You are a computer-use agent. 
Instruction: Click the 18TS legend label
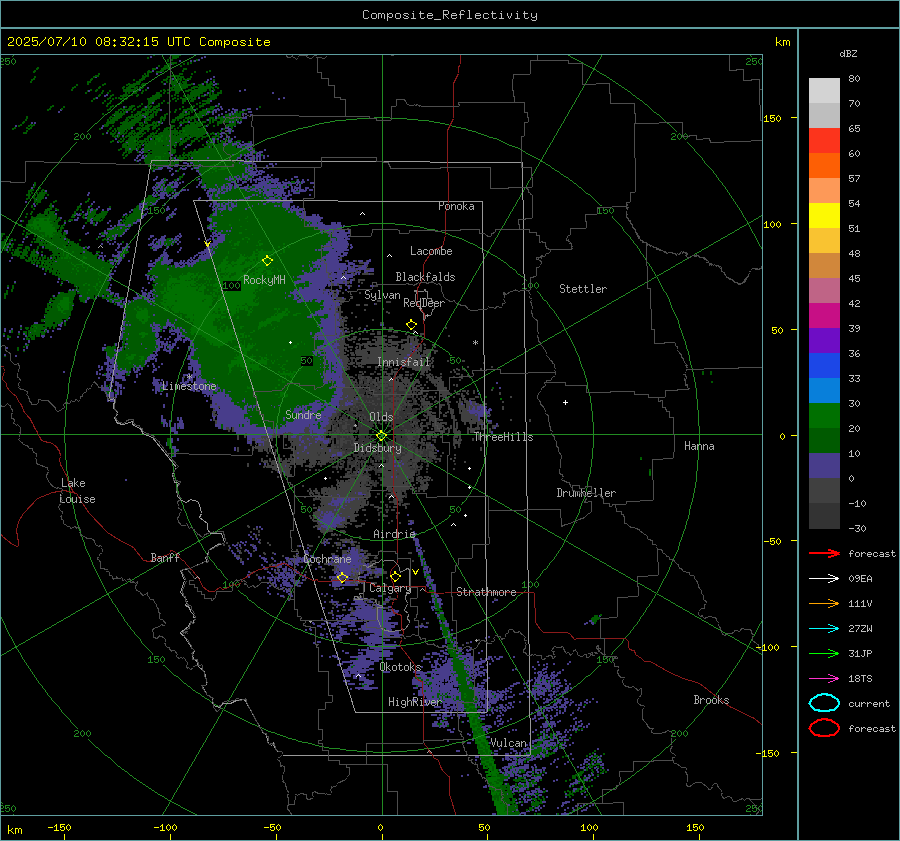click(860, 679)
